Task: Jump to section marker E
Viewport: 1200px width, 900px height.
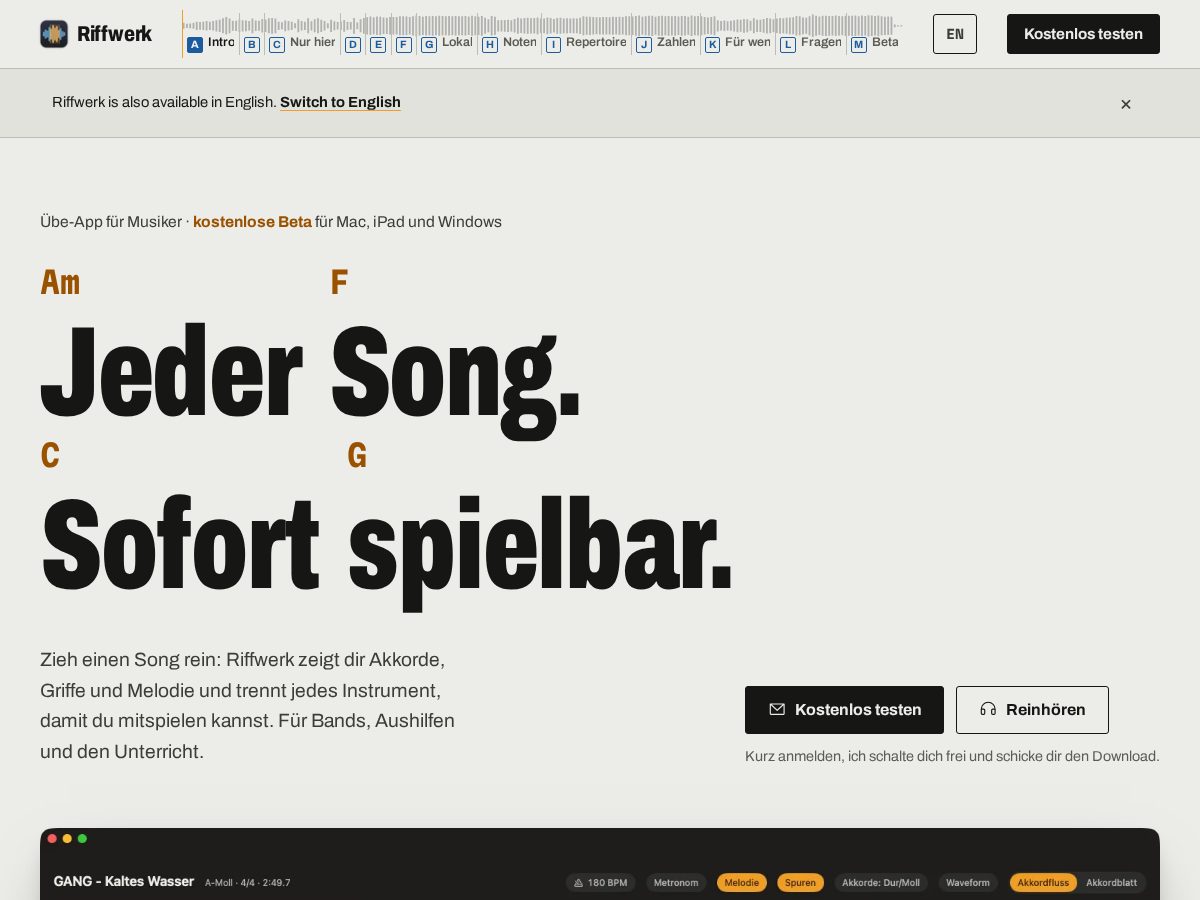Action: pyautogui.click(x=378, y=44)
